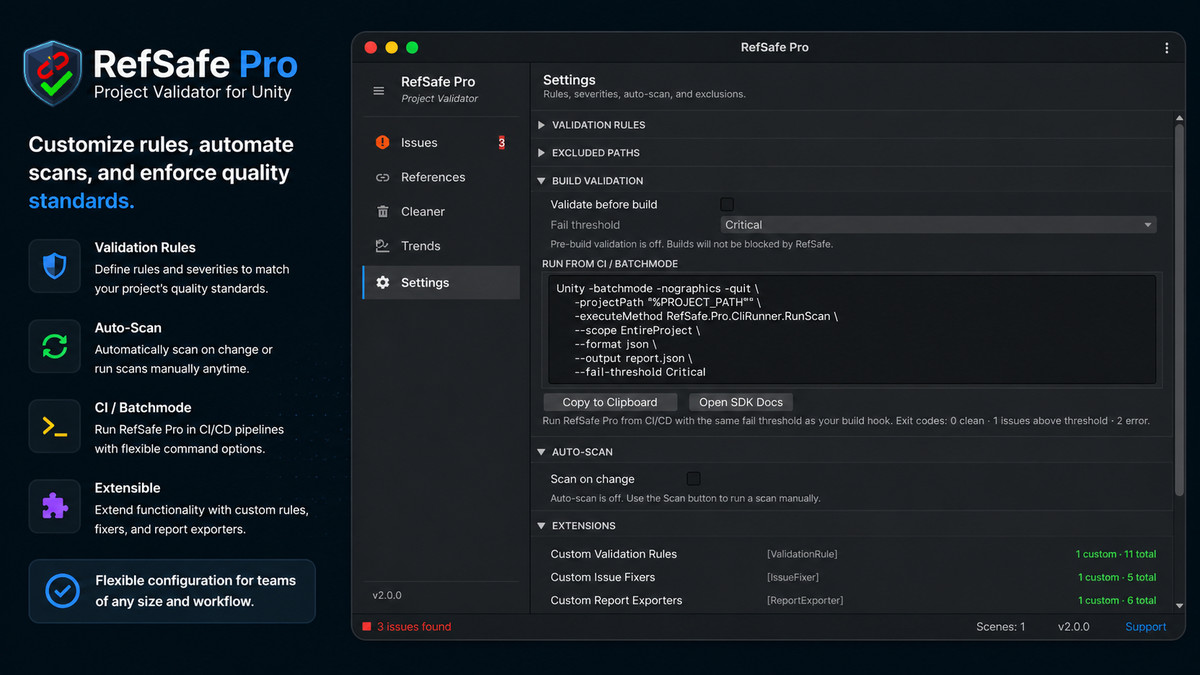Viewport: 1200px width, 675px height.
Task: Click the [ValidationRule] tag text
Action: pyautogui.click(x=802, y=554)
